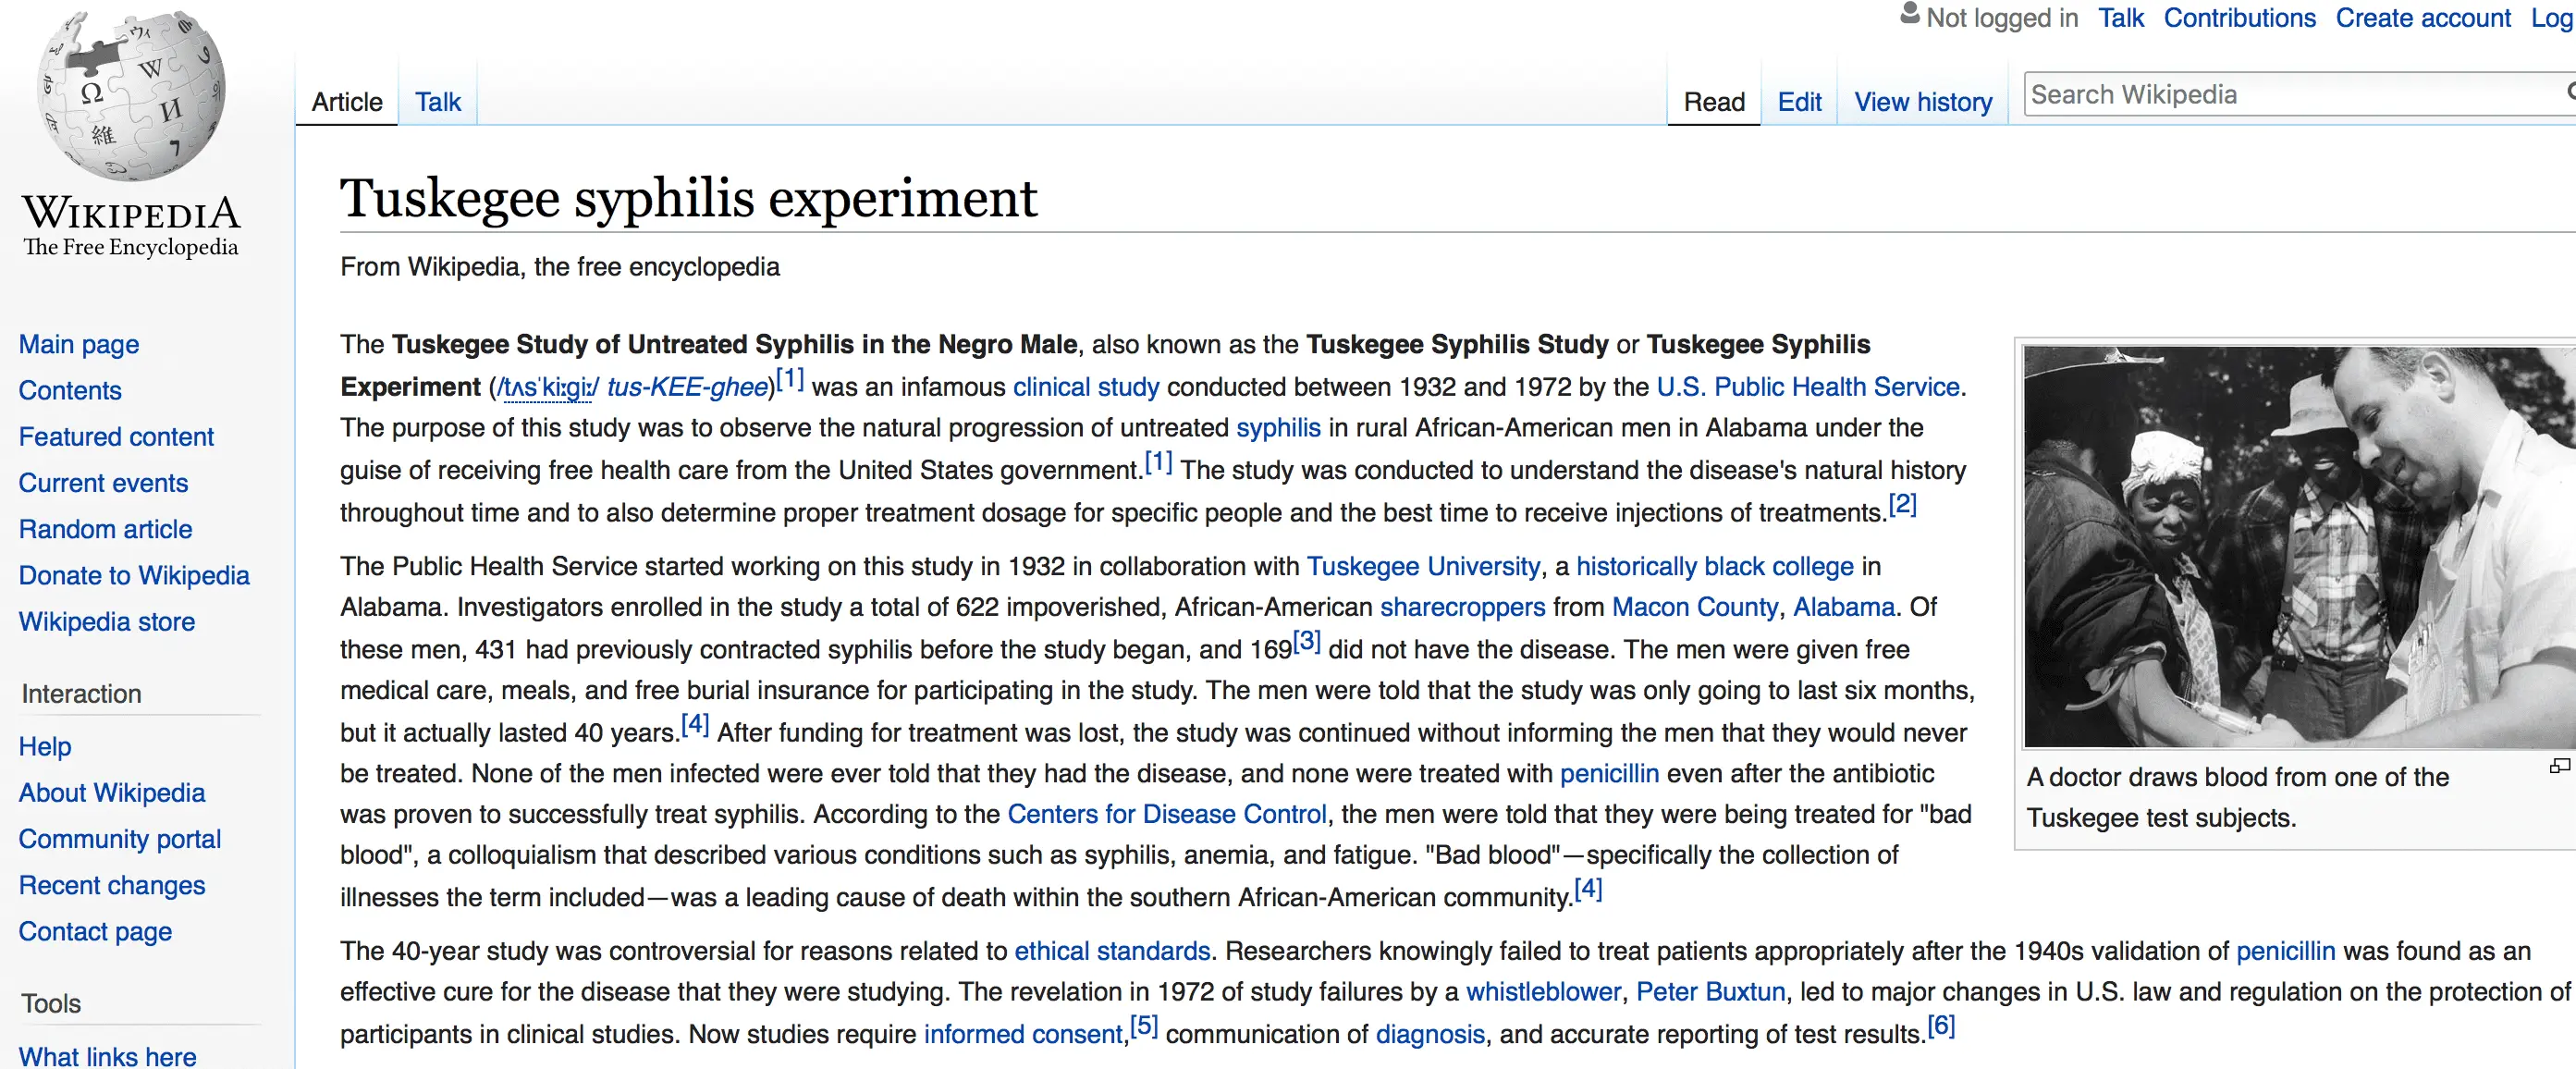
Task: Follow the ethical standards link
Action: click(1112, 951)
